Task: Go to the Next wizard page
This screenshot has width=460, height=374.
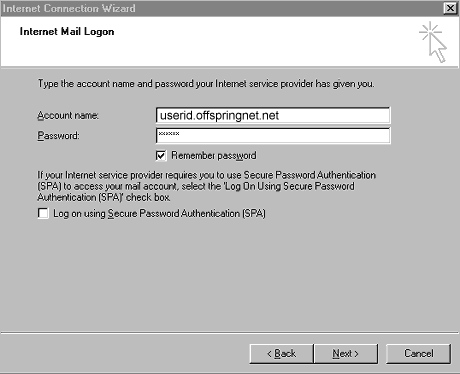Action: coord(346,354)
